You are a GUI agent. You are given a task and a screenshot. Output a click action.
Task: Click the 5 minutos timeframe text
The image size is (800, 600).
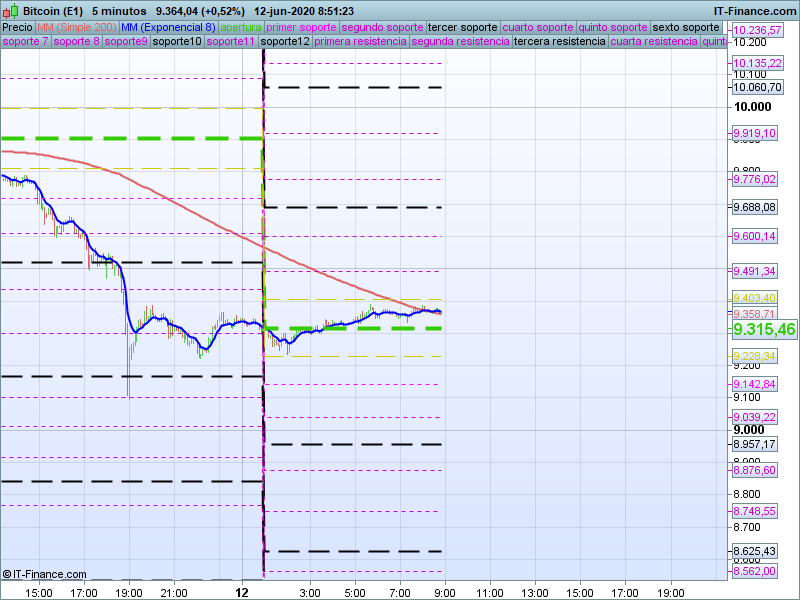[x=119, y=11]
